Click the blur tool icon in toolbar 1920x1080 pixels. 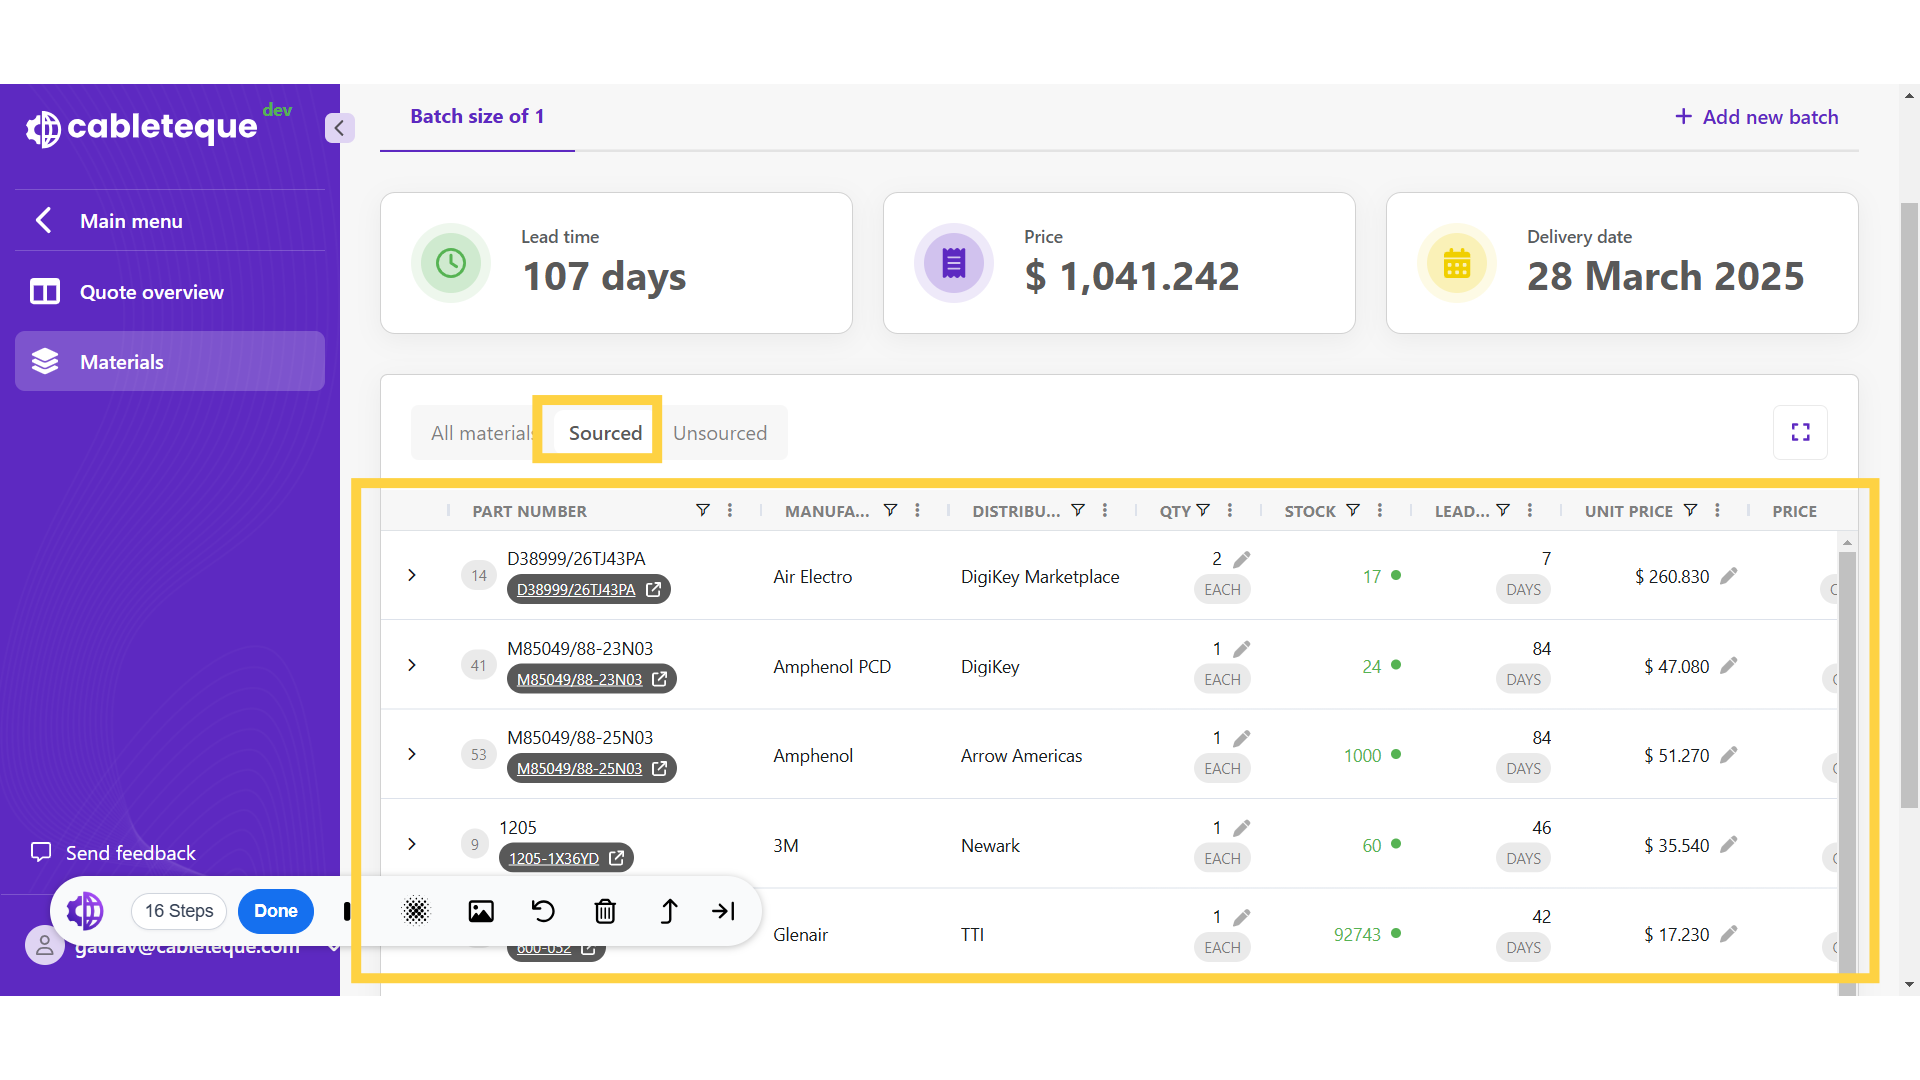[x=416, y=911]
